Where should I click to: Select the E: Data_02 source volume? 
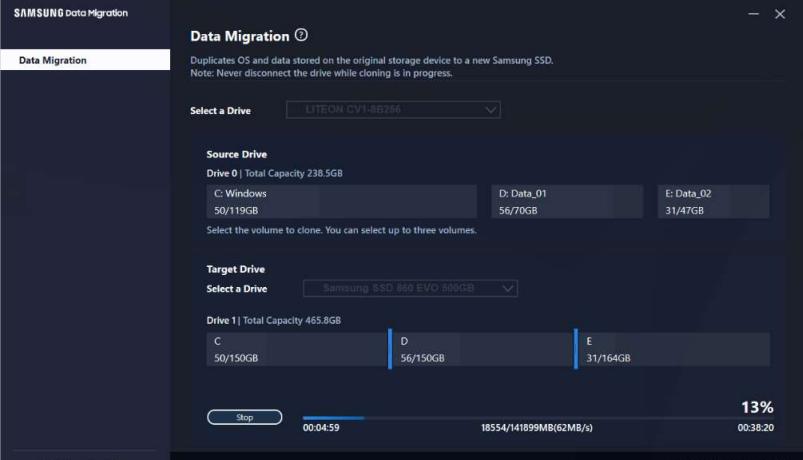point(713,201)
